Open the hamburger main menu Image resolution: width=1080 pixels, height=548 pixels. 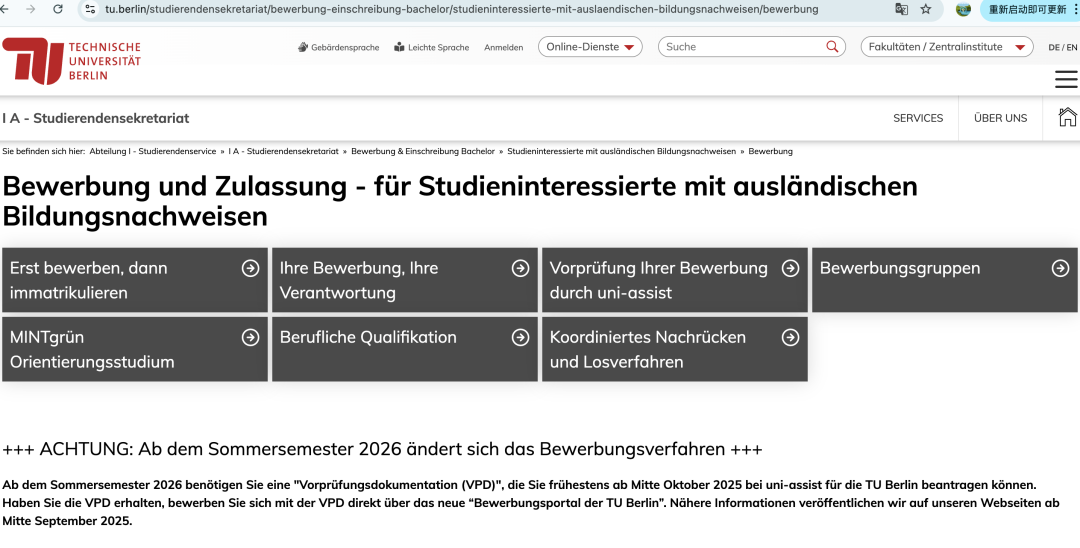[x=1066, y=79]
